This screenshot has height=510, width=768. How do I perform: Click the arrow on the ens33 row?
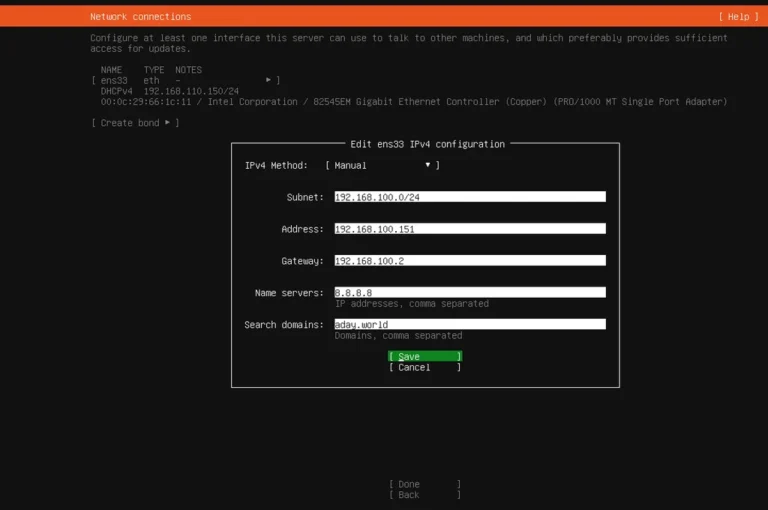(268, 80)
